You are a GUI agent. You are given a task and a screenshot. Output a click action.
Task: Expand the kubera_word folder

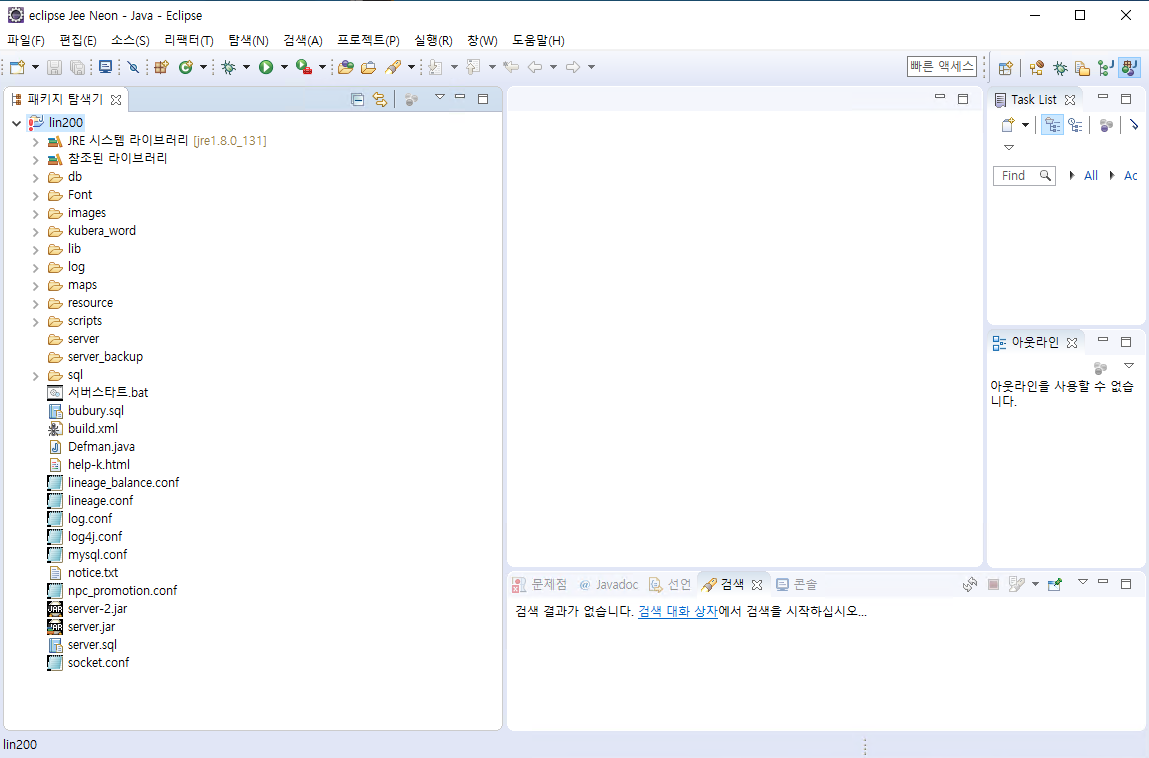pos(35,232)
